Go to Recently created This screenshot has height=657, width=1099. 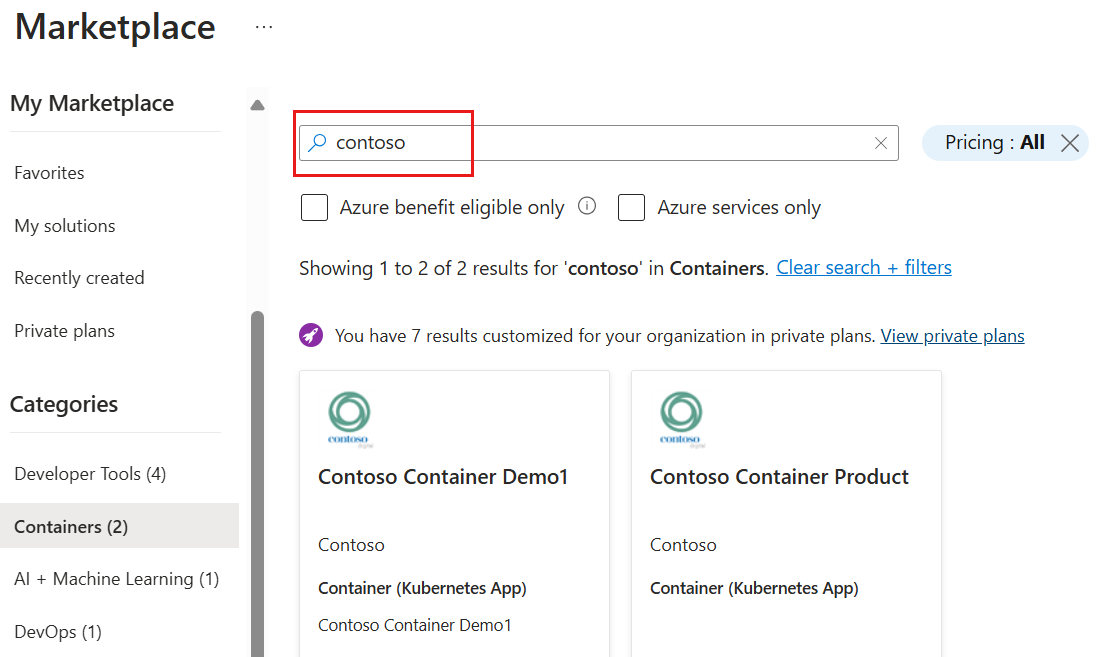(79, 278)
